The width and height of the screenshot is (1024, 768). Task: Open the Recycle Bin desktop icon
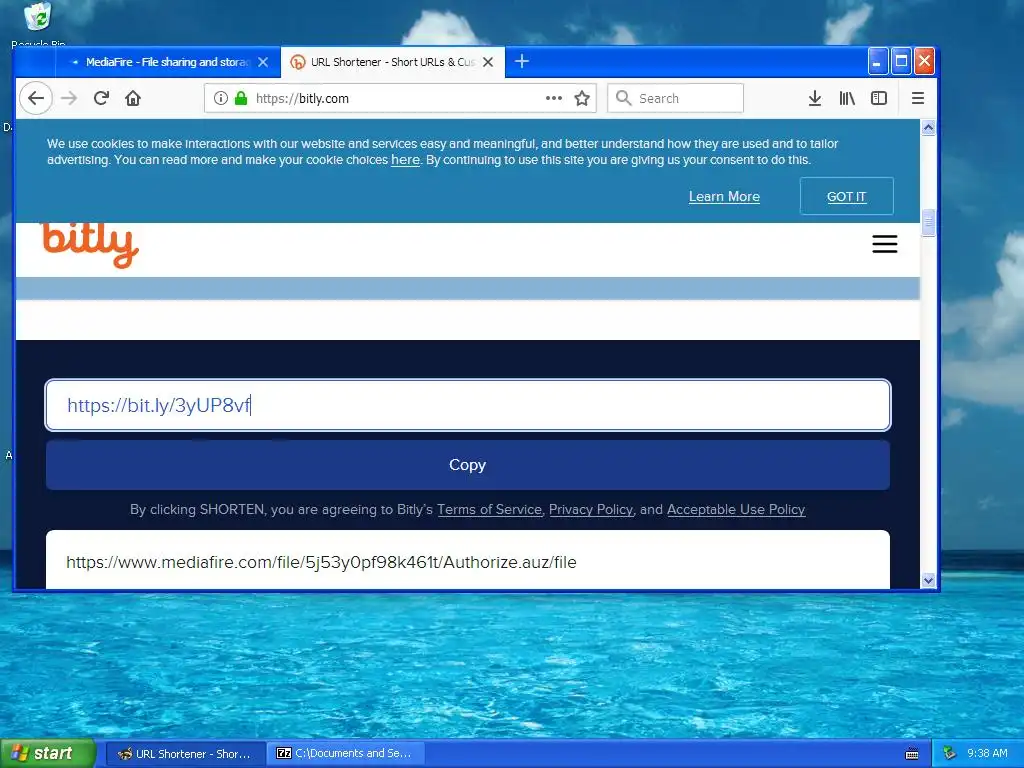coord(38,24)
